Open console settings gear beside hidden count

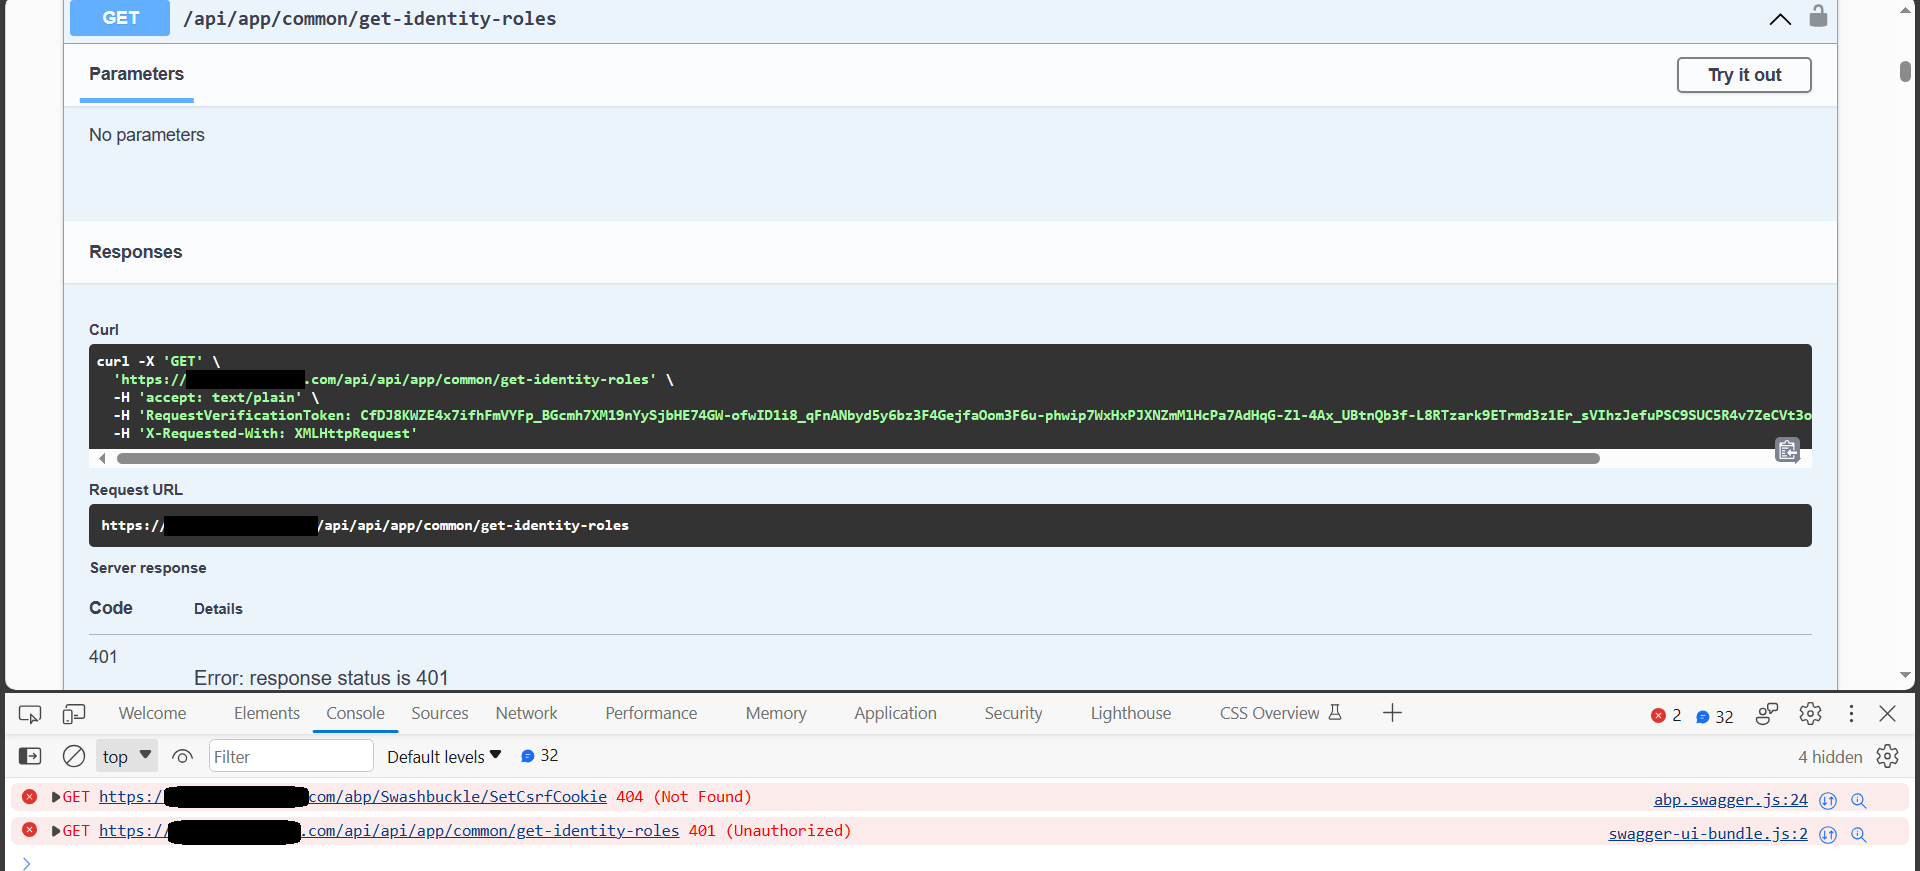click(1887, 757)
